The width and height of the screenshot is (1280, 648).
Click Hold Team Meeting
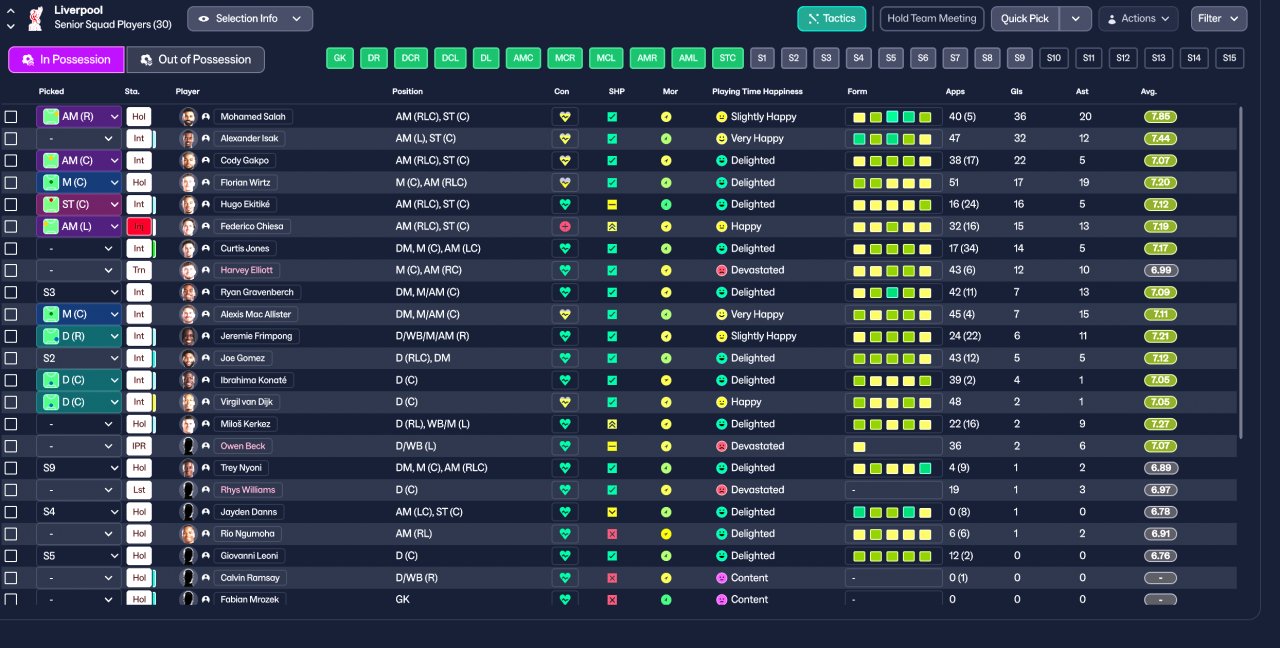pyautogui.click(x=932, y=18)
